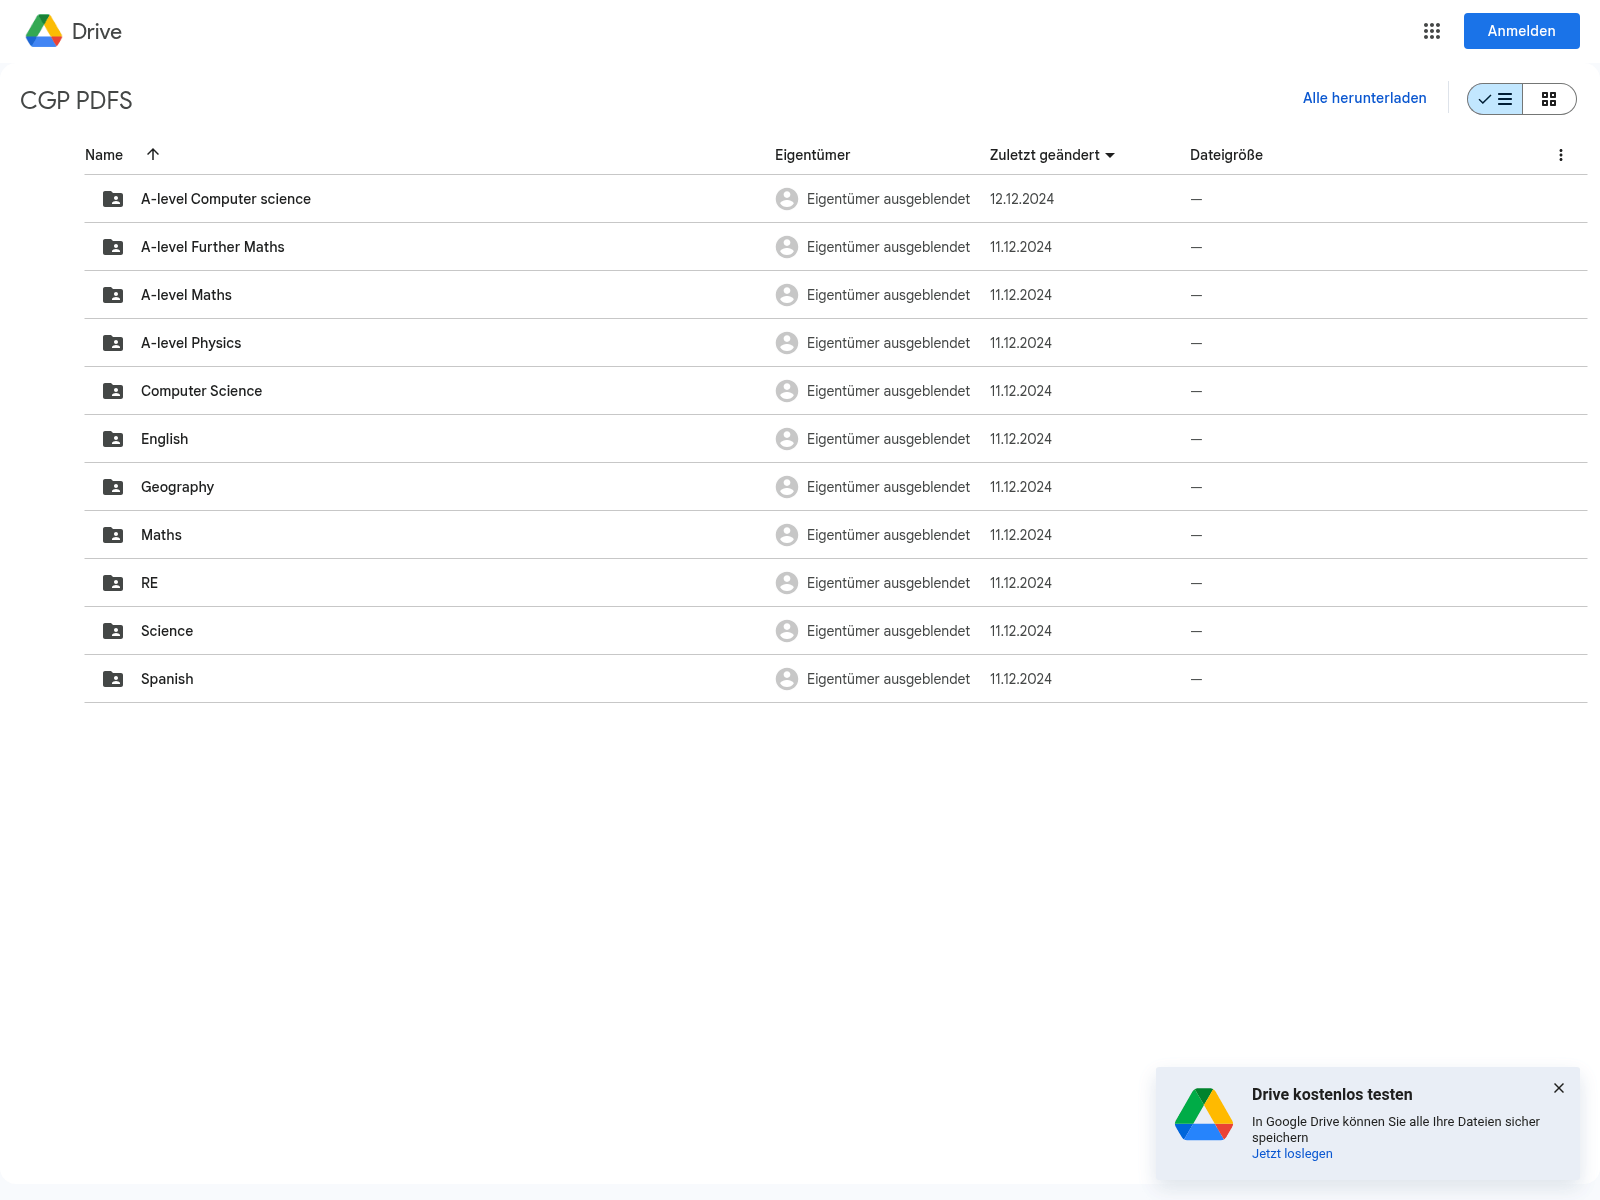
Task: Open the Zuletzt geändert sort dropdown
Action: click(1052, 155)
